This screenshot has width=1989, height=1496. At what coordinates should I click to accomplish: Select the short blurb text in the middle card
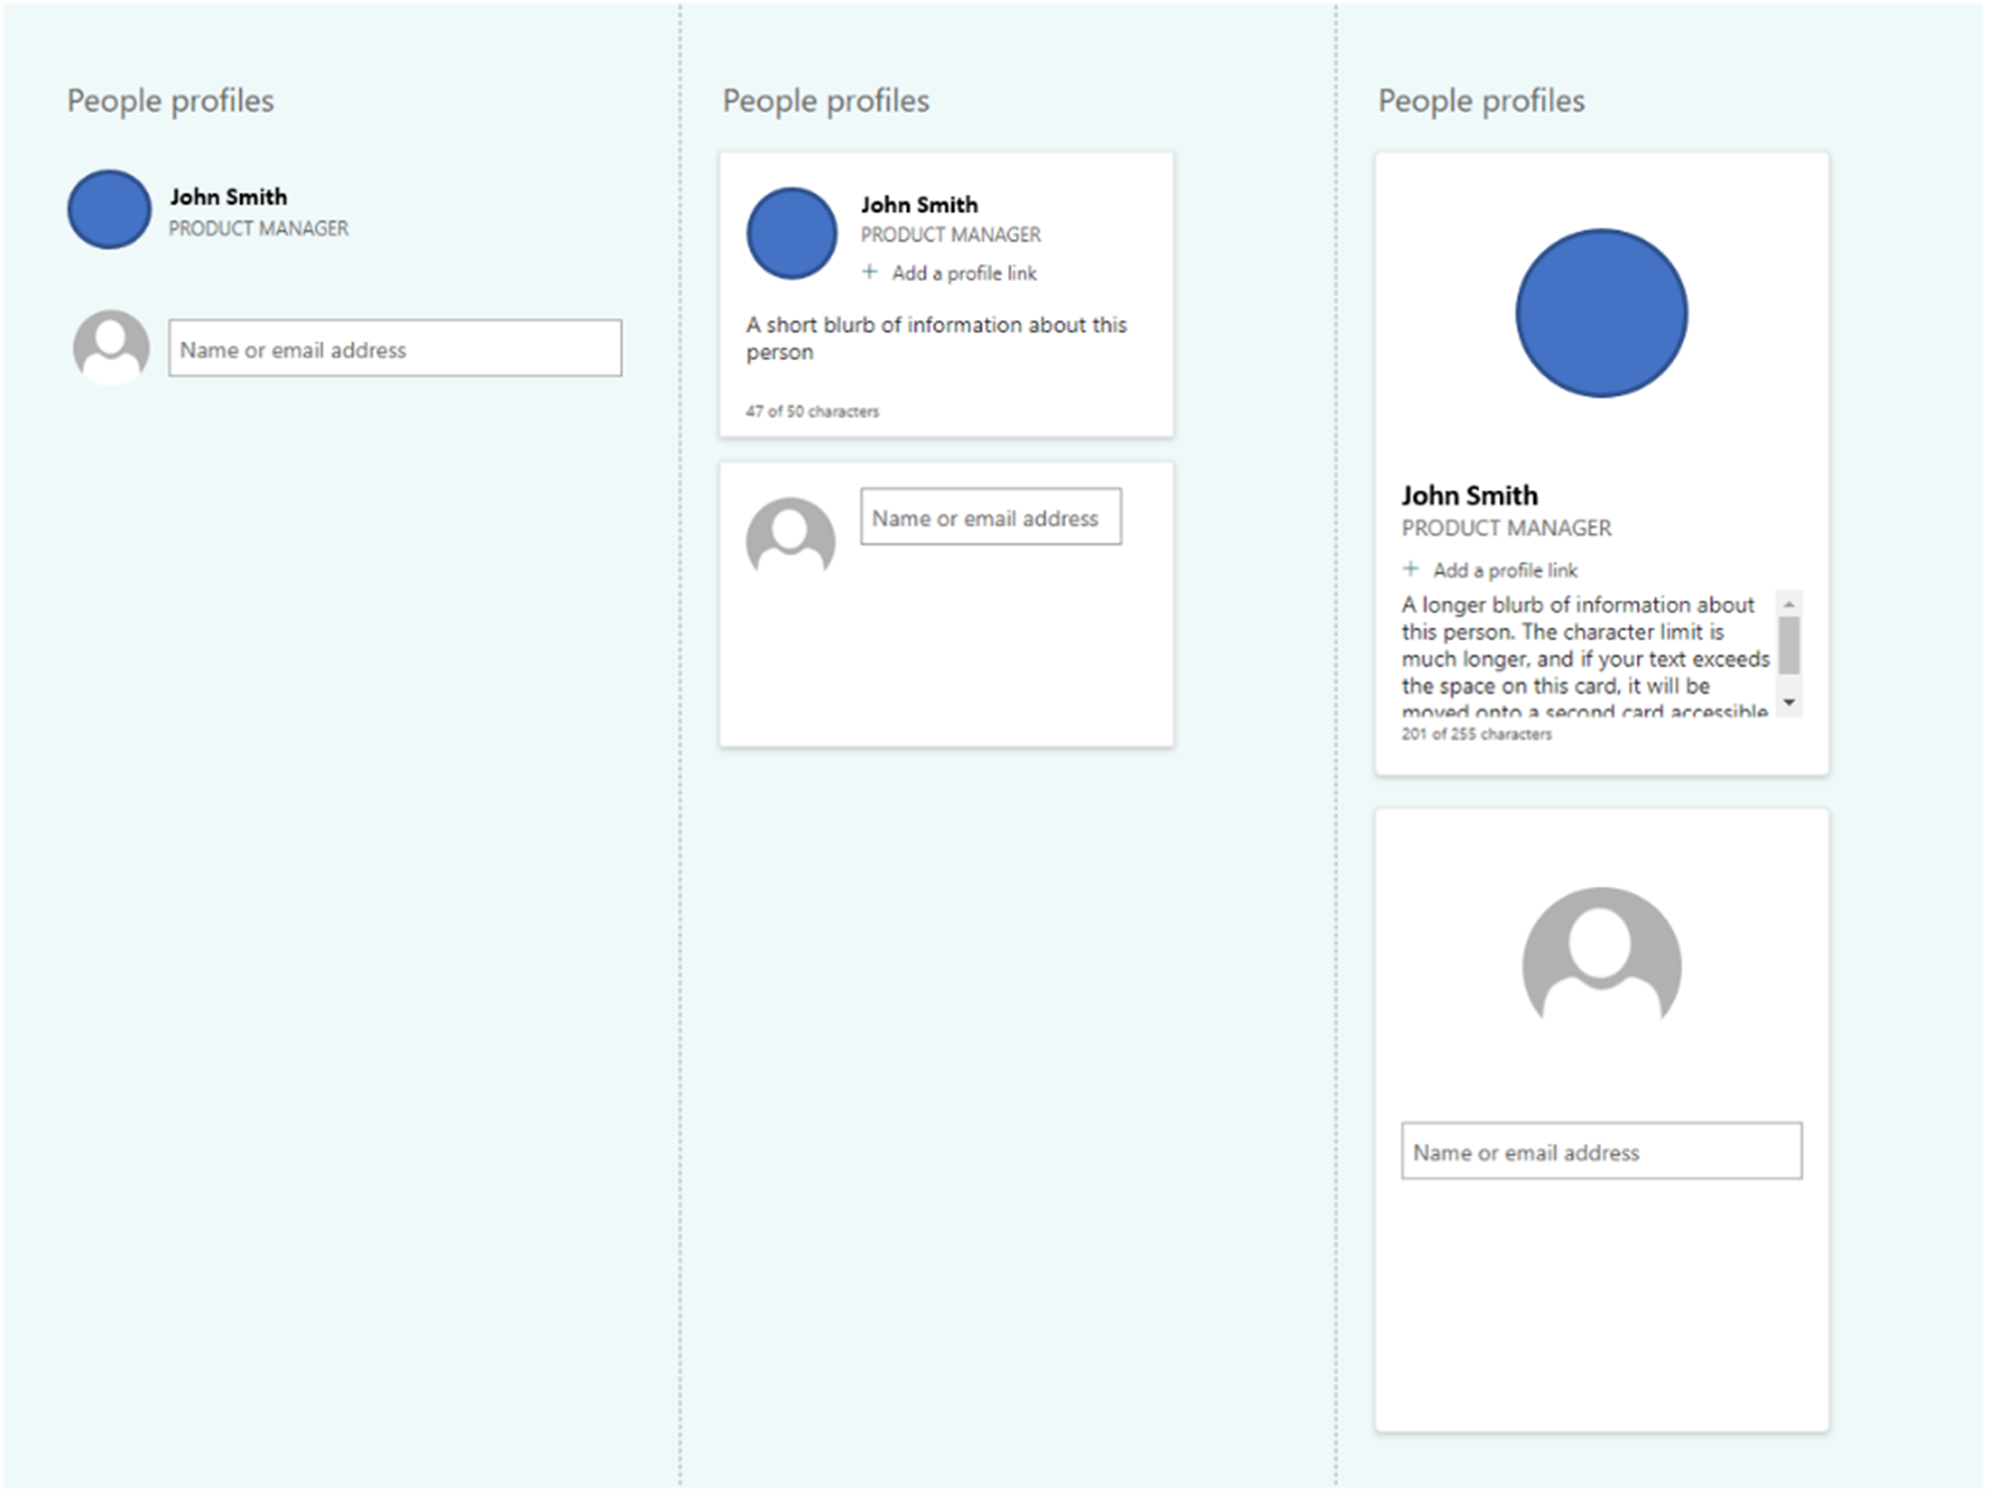point(934,337)
